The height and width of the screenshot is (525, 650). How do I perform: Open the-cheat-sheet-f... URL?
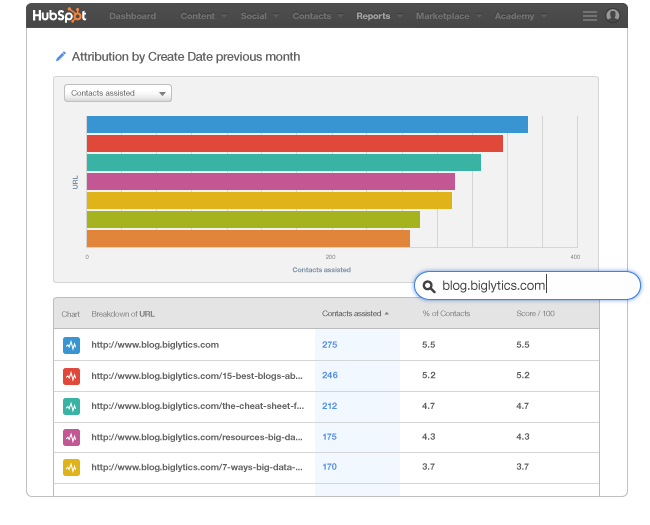pos(198,406)
